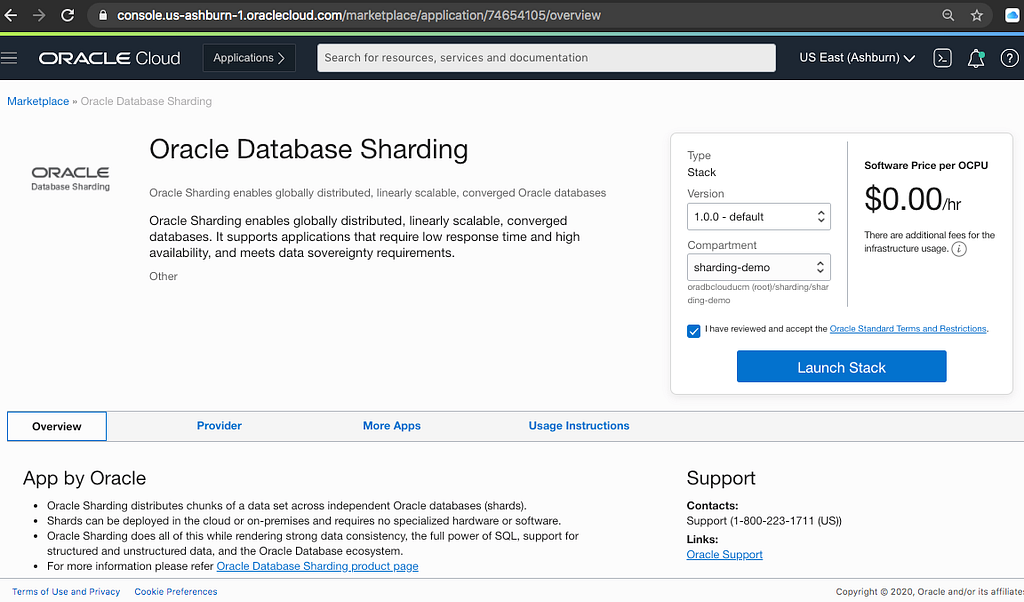The width and height of the screenshot is (1024, 602).
Task: Open the Cloud Shell terminal icon
Action: coord(942,58)
